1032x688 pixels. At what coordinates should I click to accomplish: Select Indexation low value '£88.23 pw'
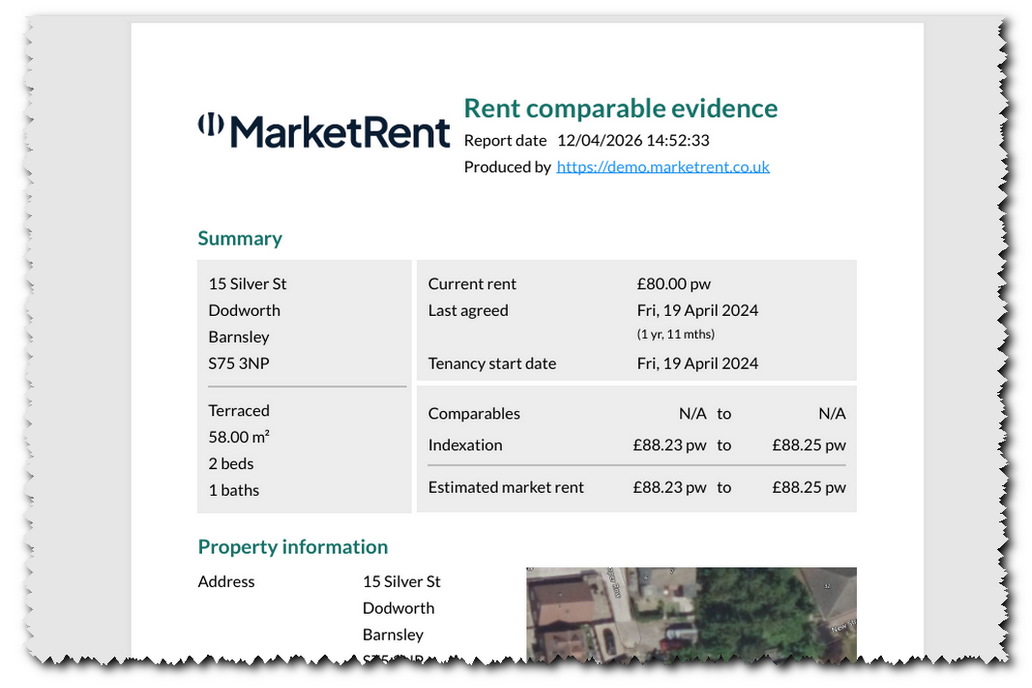coord(669,445)
